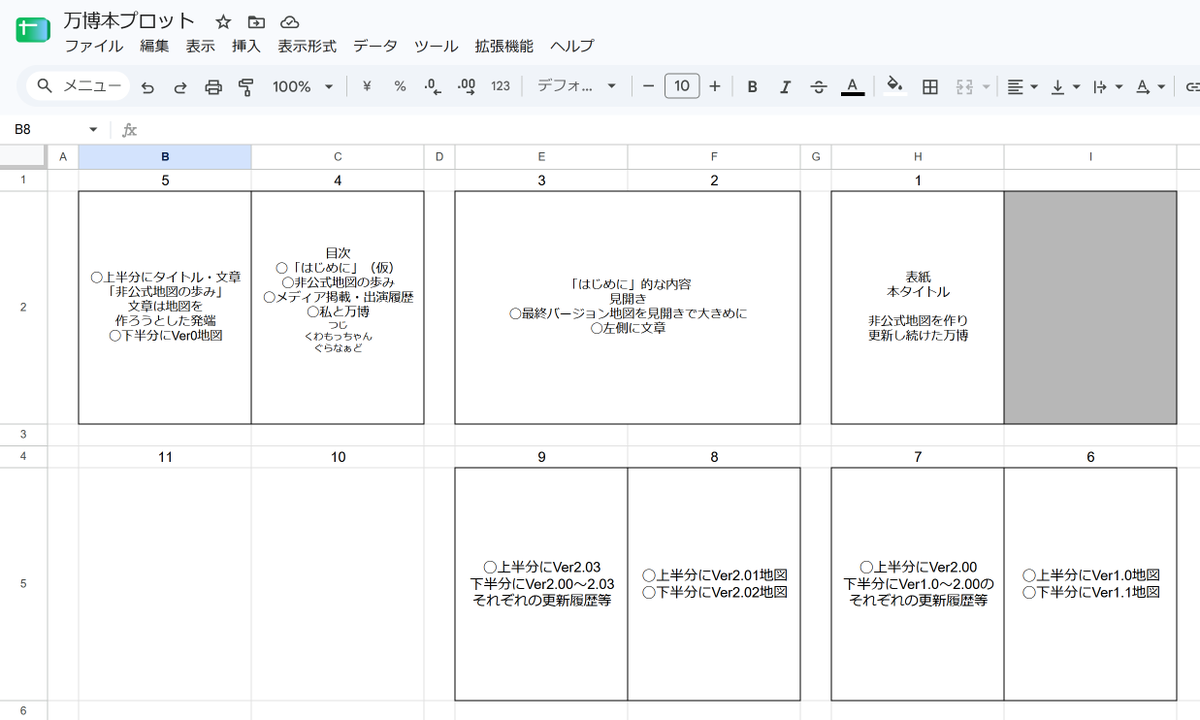Expand the horizontal align dropdown
This screenshot has height=720, width=1200.
click(x=1021, y=87)
